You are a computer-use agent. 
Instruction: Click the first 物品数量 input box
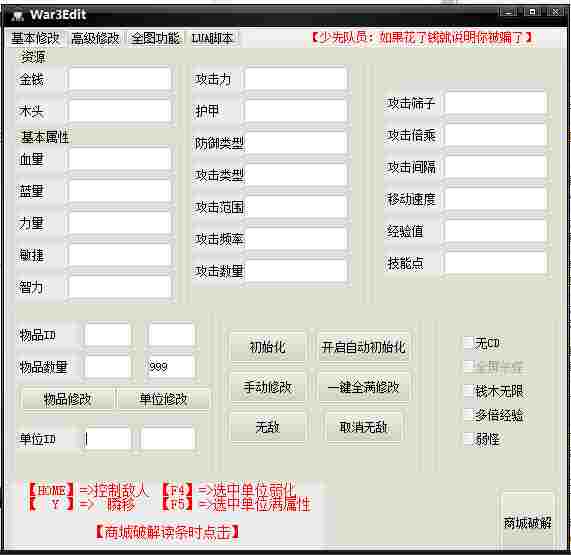(x=107, y=366)
